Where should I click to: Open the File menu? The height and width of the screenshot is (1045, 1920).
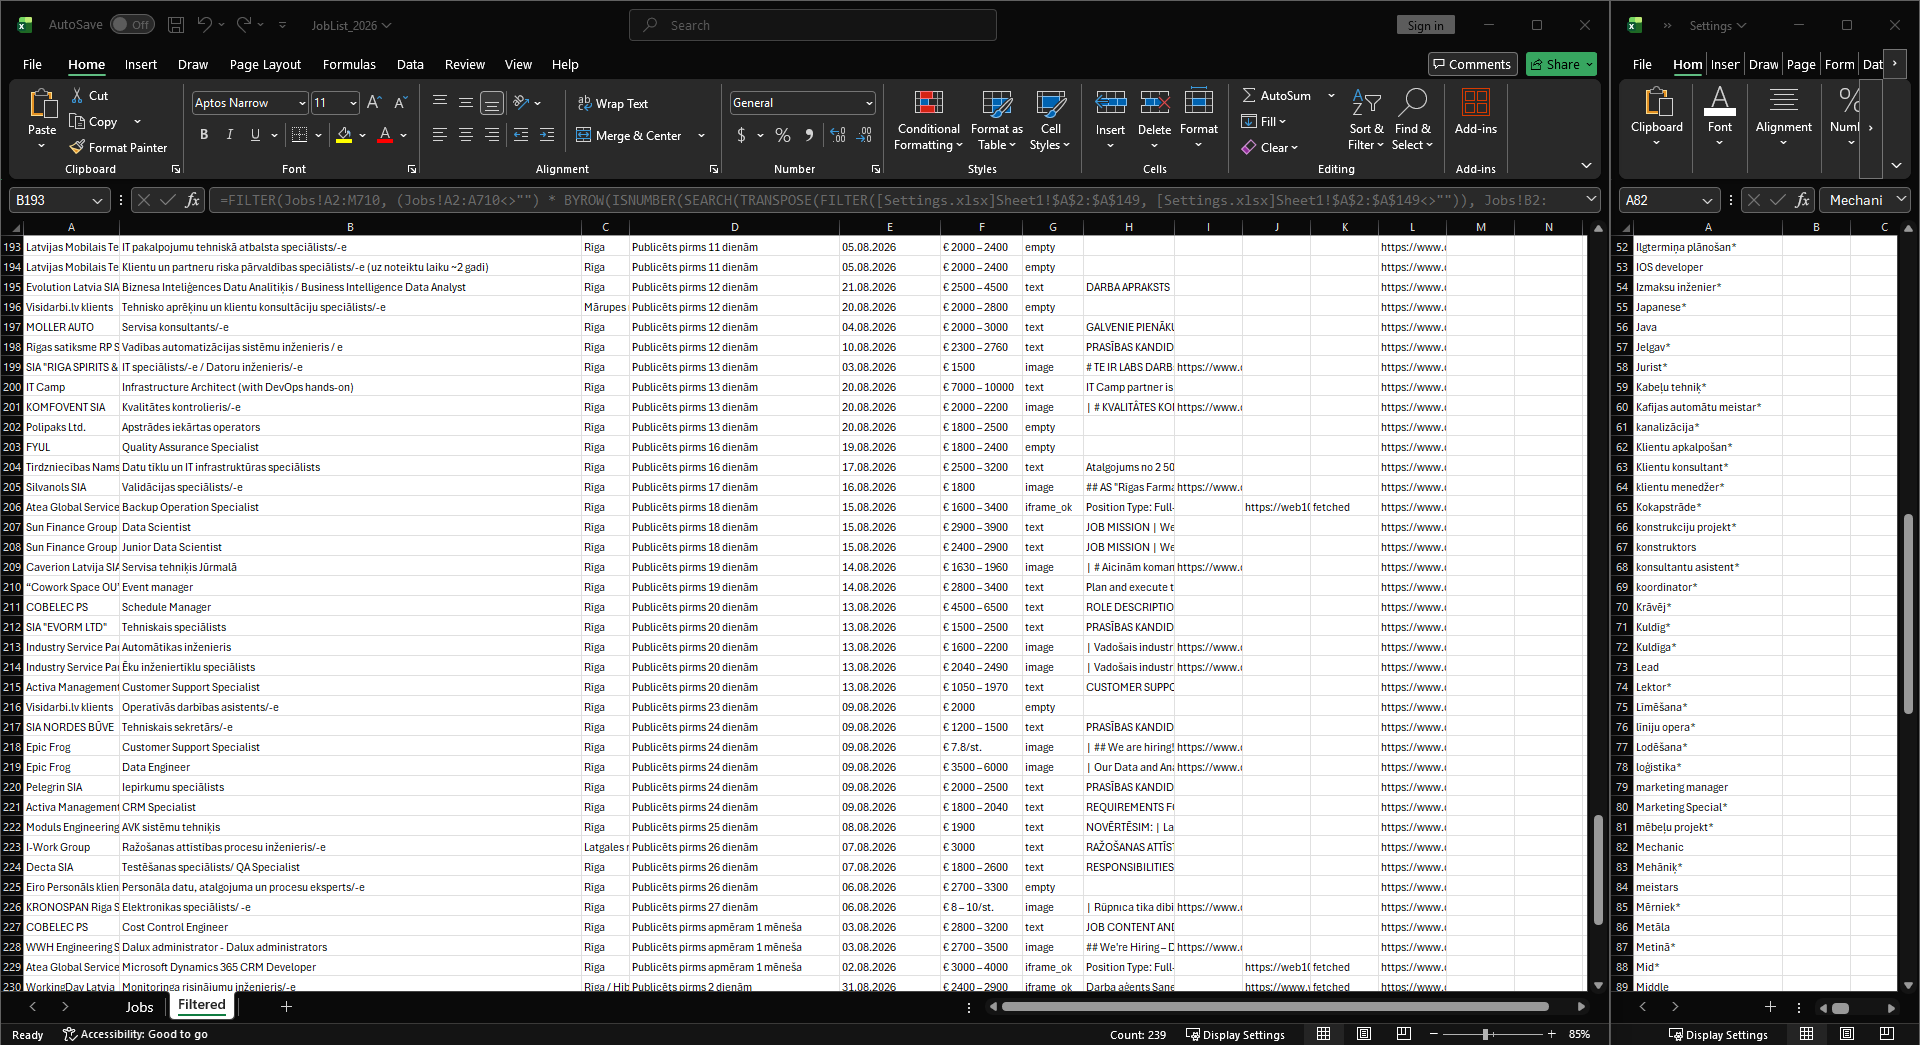point(32,64)
